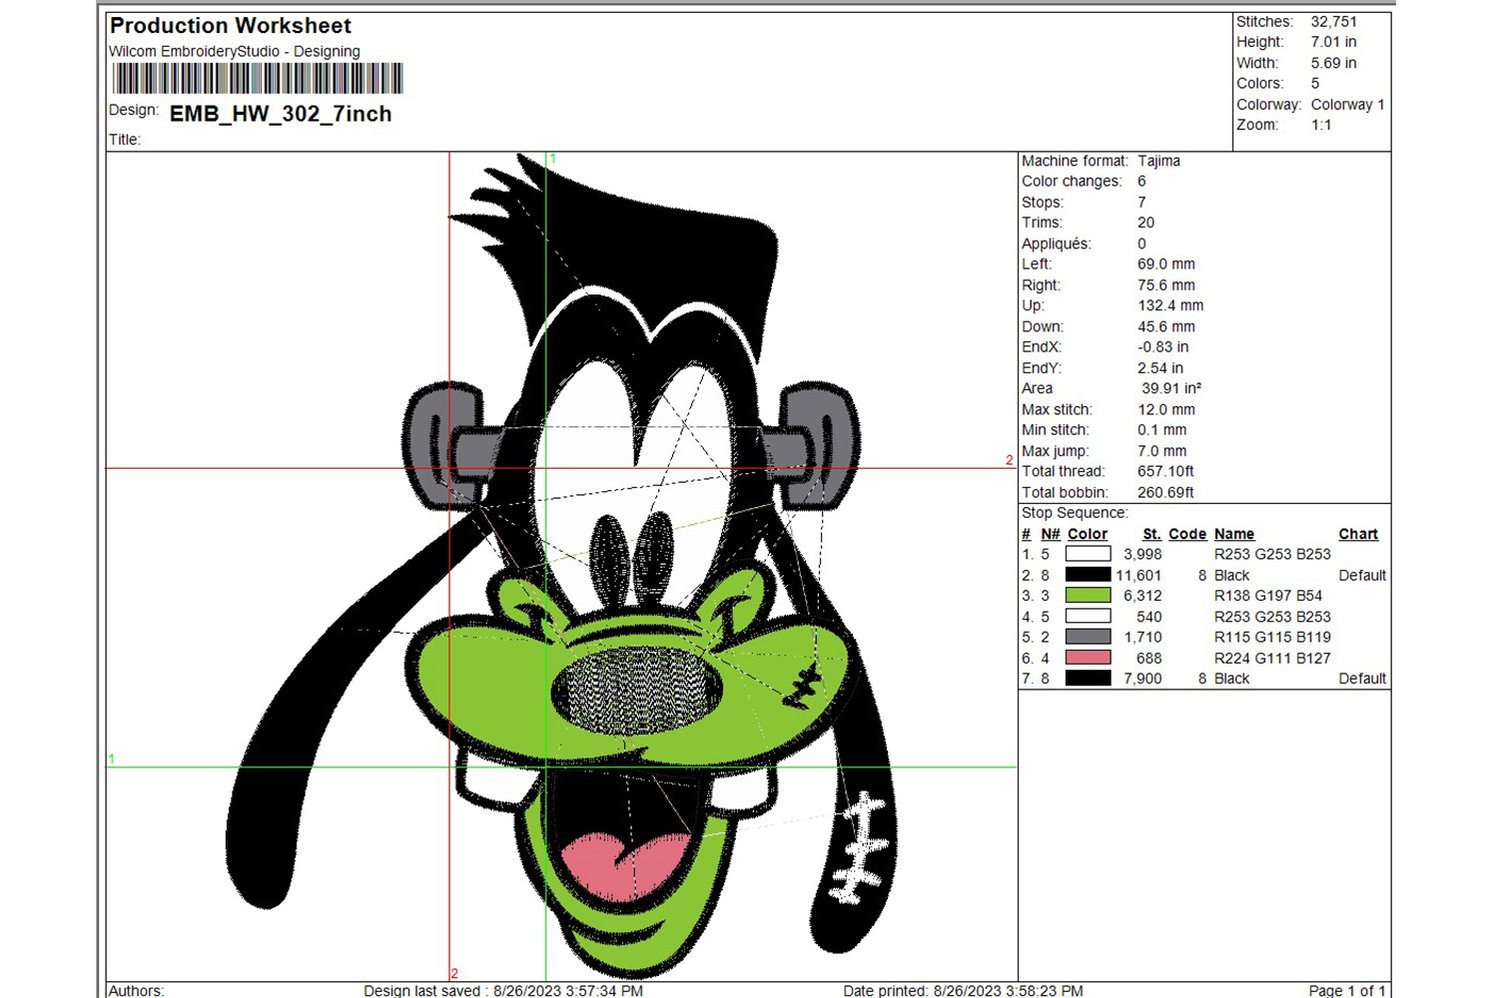Click the stitch count "11,601"

tap(1139, 575)
